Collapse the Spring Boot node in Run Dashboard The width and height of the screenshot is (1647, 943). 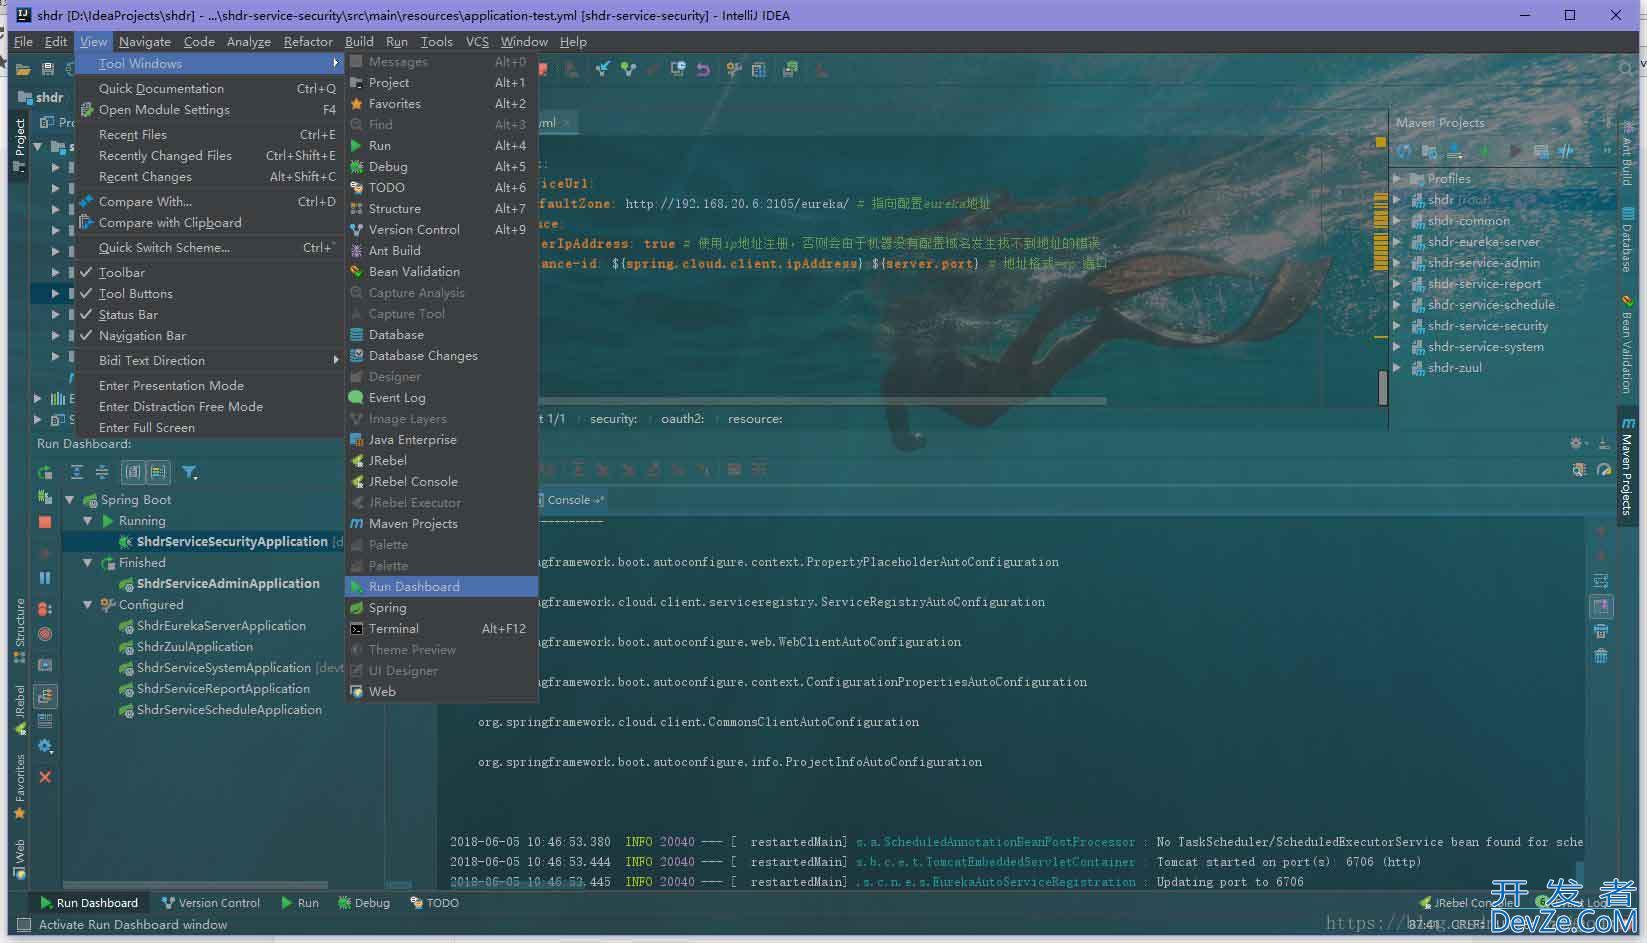pos(70,500)
